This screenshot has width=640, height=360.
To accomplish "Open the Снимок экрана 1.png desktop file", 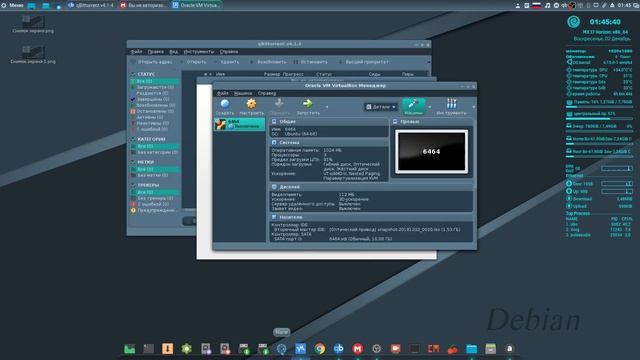I will pyautogui.click(x=33, y=55).
